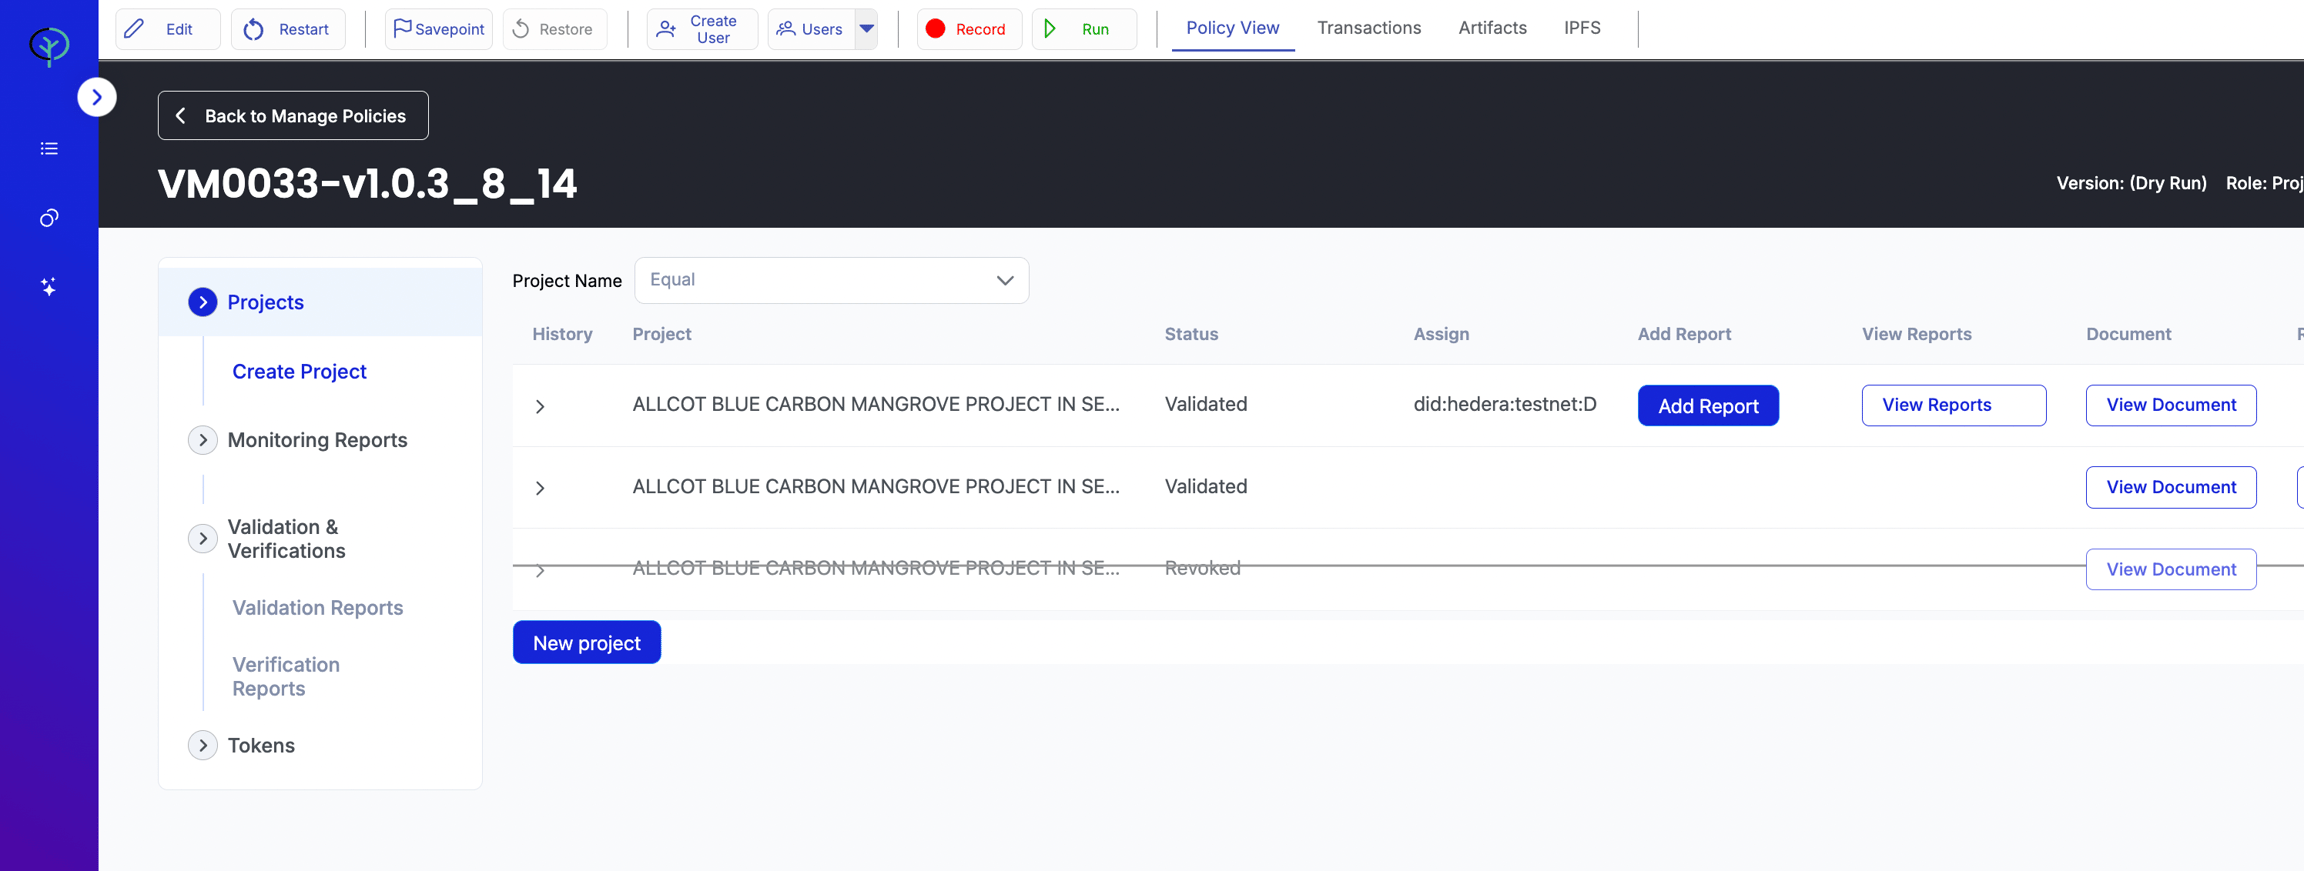Click the tokens coins icon in the sidebar
2304x871 pixels.
coord(49,218)
